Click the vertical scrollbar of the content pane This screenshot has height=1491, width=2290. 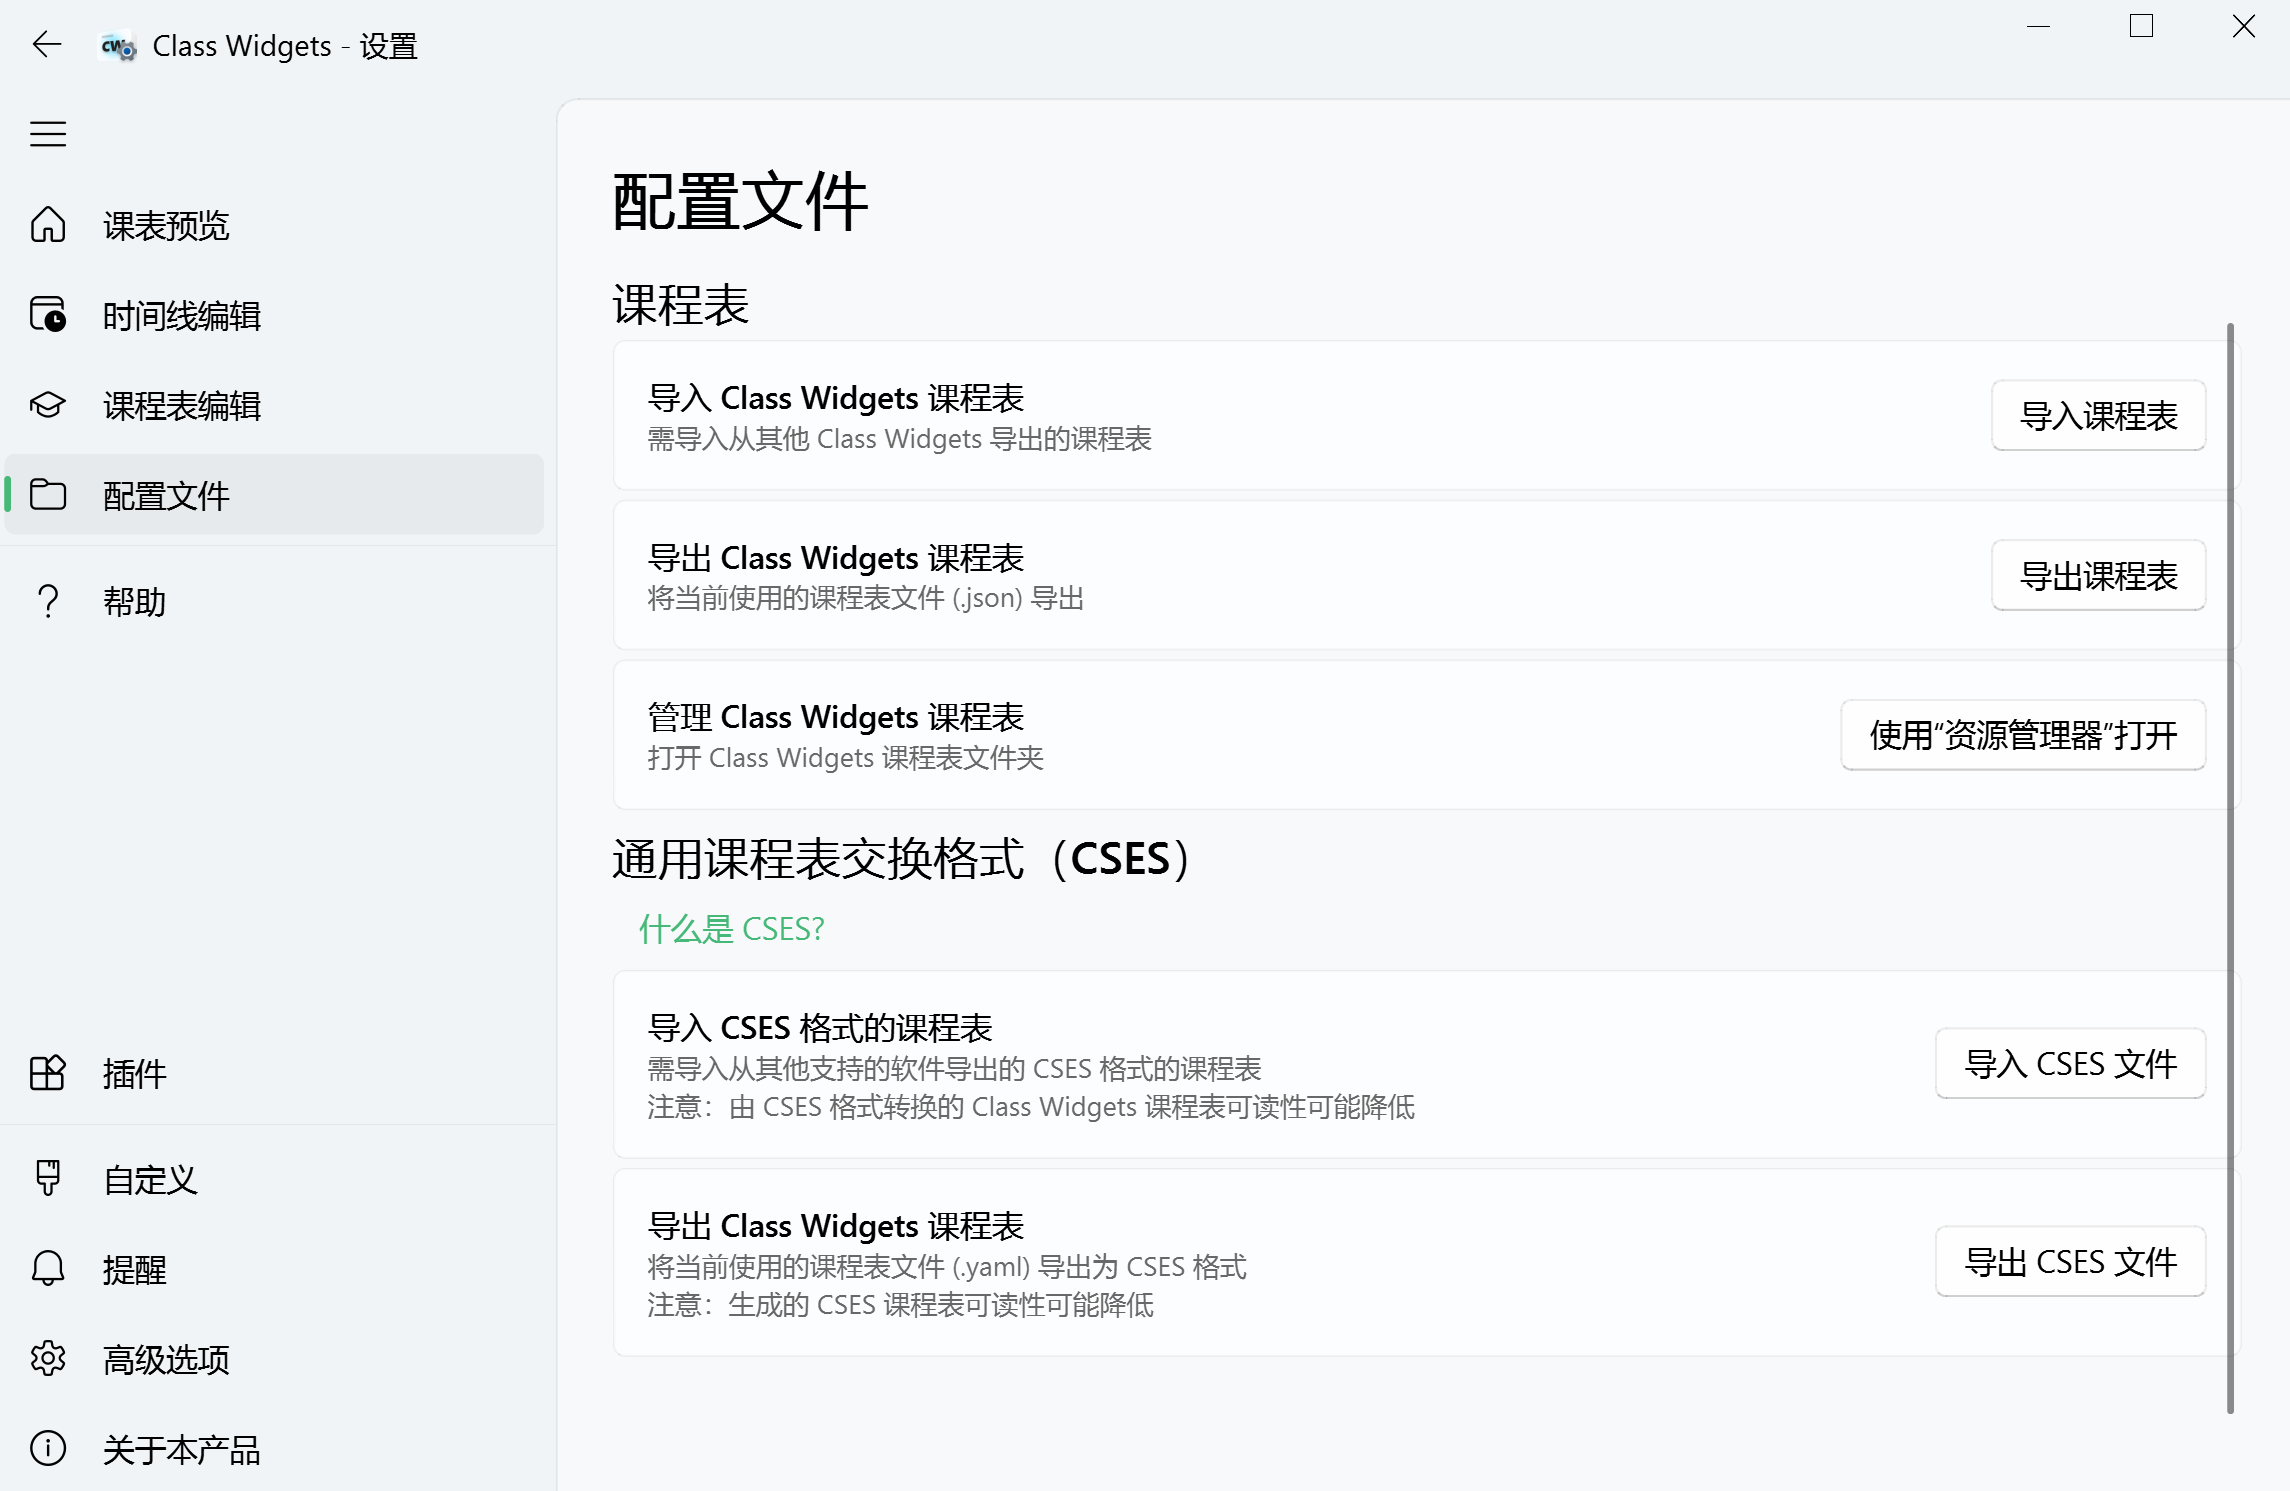click(x=2230, y=868)
